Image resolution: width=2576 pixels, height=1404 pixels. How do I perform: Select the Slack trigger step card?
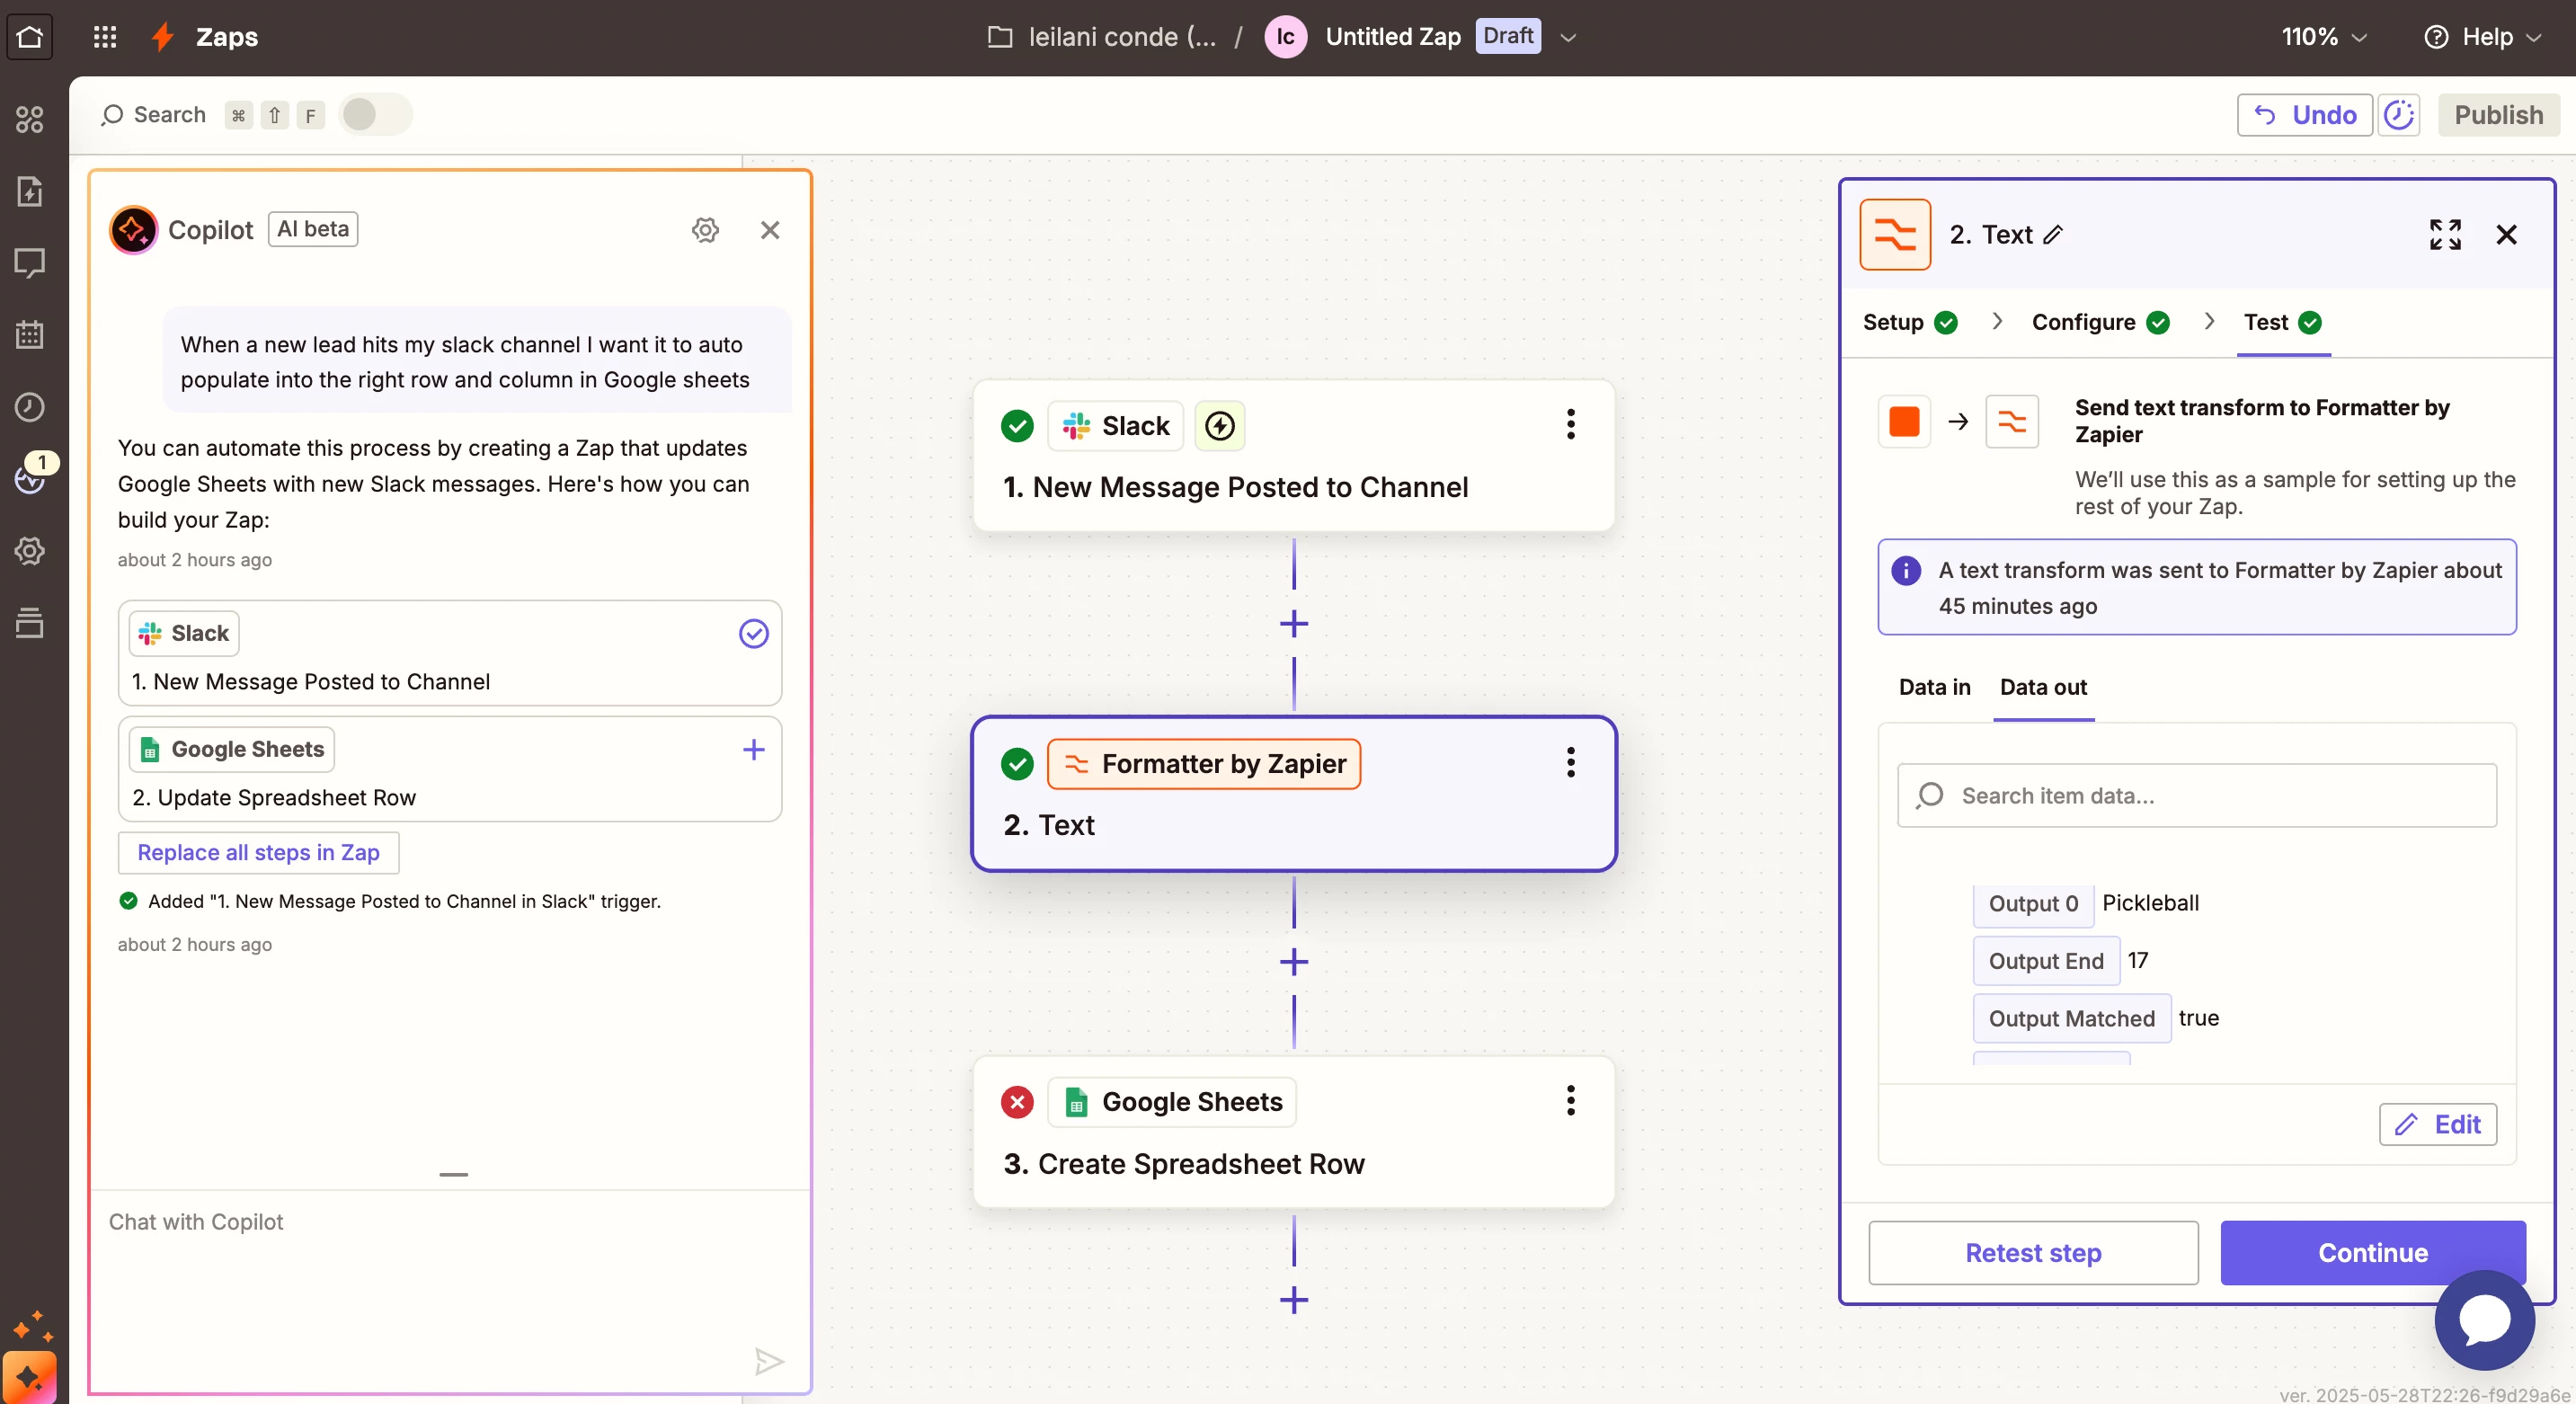(1294, 455)
